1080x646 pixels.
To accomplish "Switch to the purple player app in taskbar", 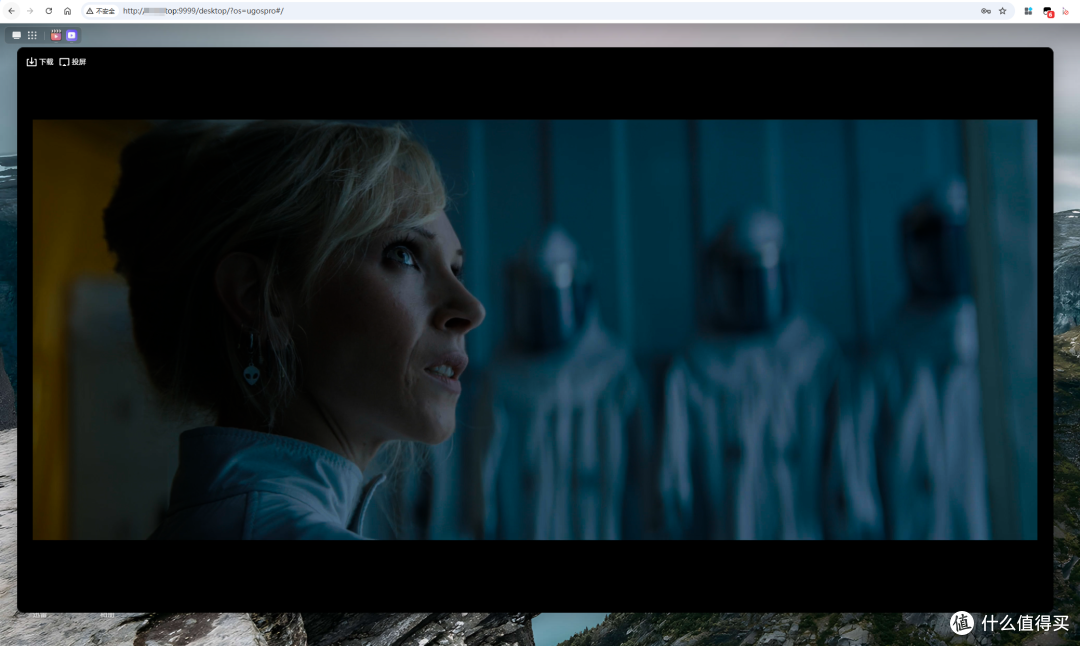I will coord(72,35).
